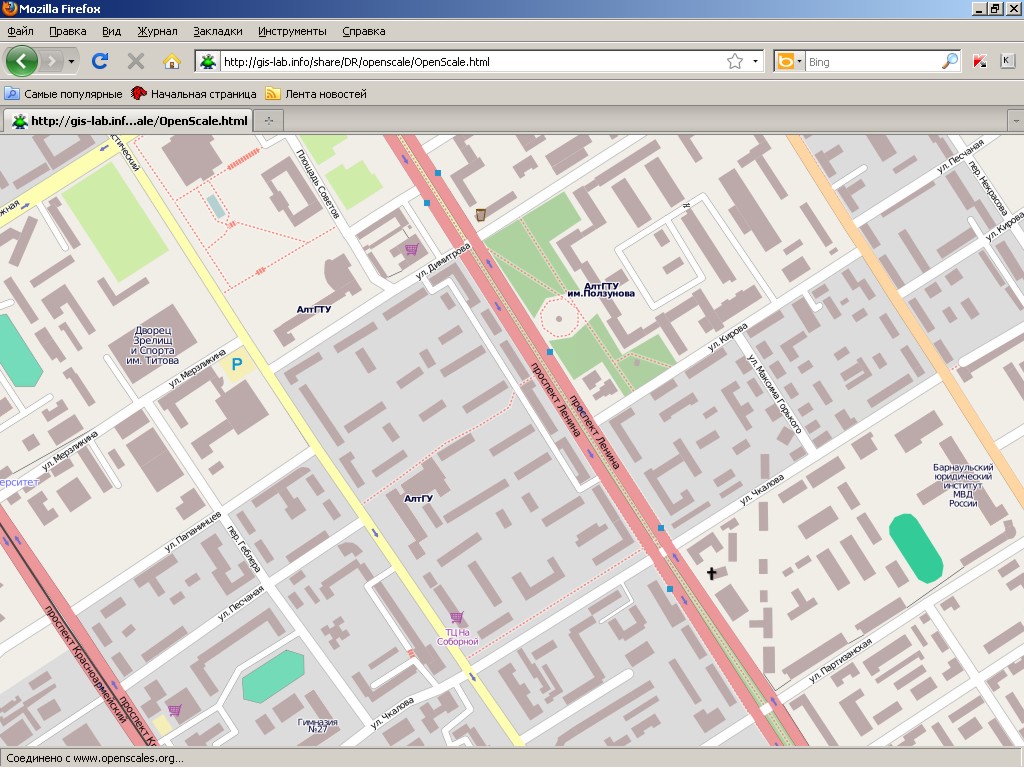Open the Файл menu
The image size is (1024, 768).
20,31
